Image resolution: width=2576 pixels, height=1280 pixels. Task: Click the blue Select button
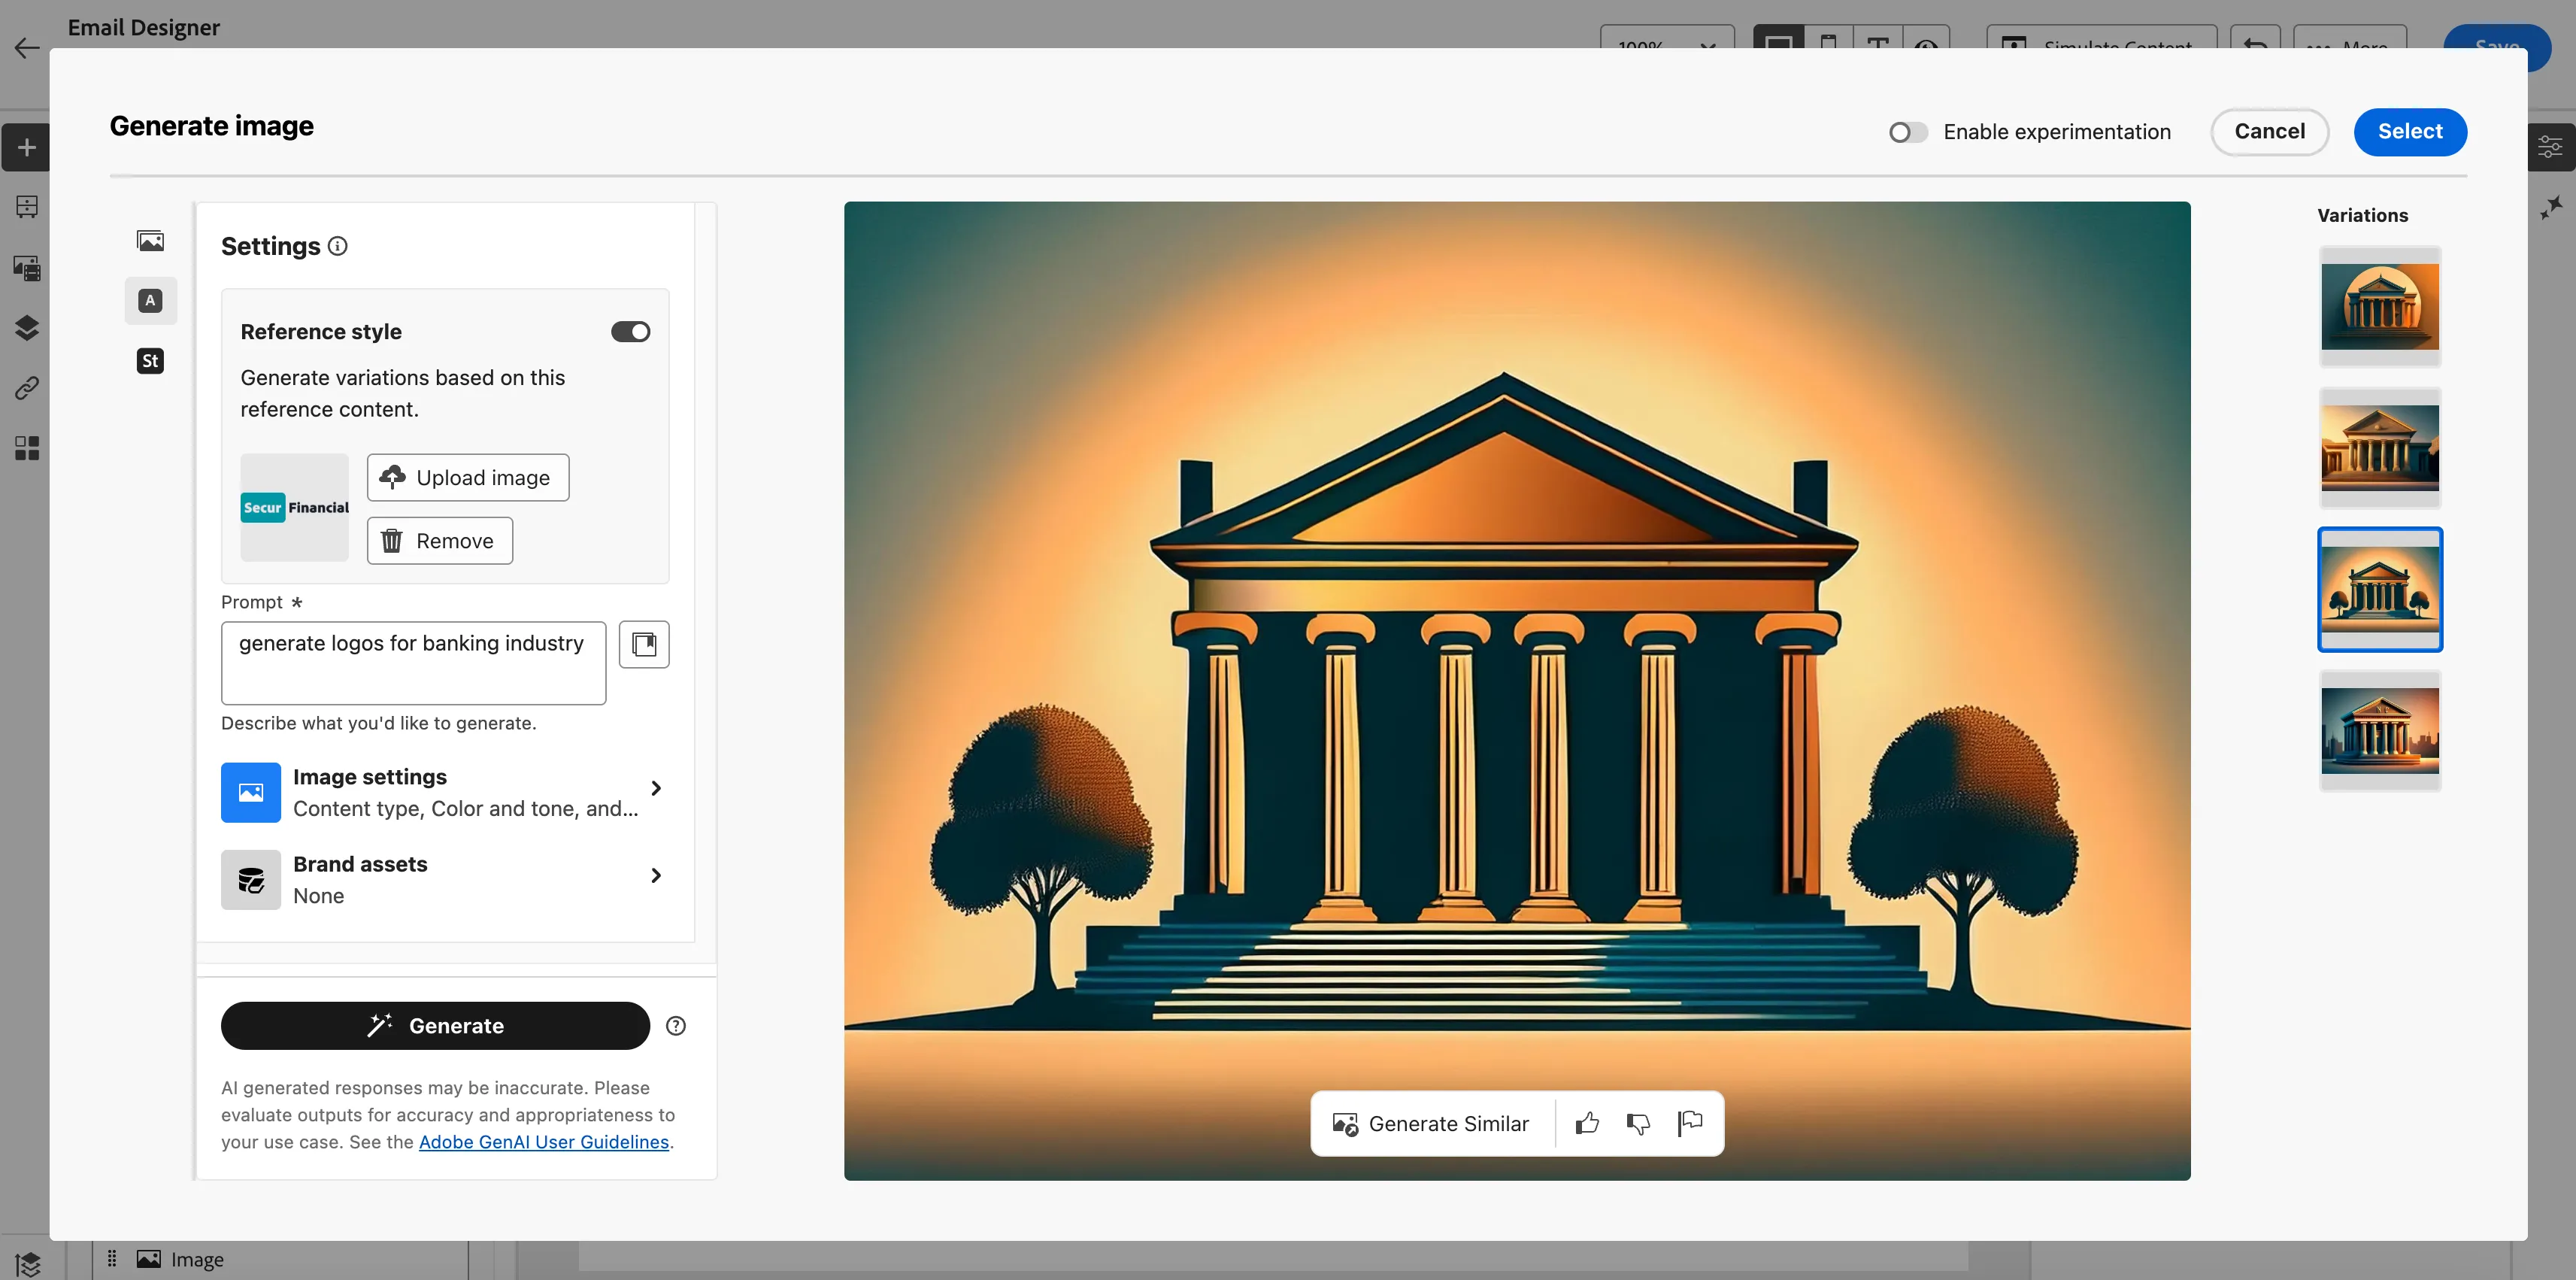tap(2410, 132)
